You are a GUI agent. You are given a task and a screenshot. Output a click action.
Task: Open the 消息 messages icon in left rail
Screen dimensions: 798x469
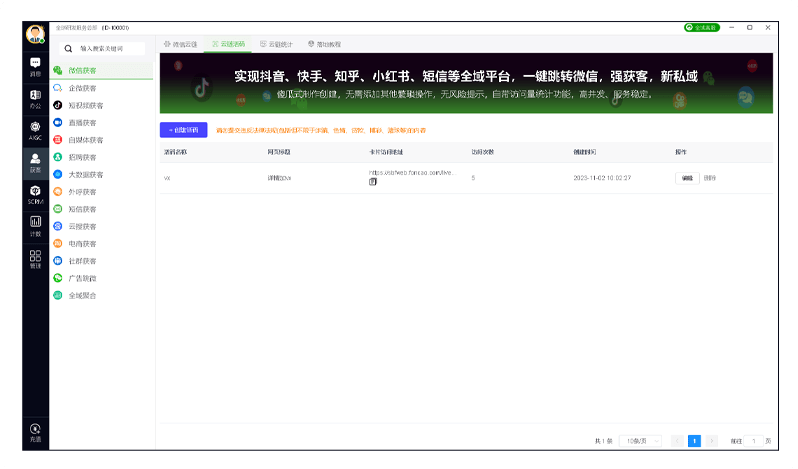(x=35, y=66)
